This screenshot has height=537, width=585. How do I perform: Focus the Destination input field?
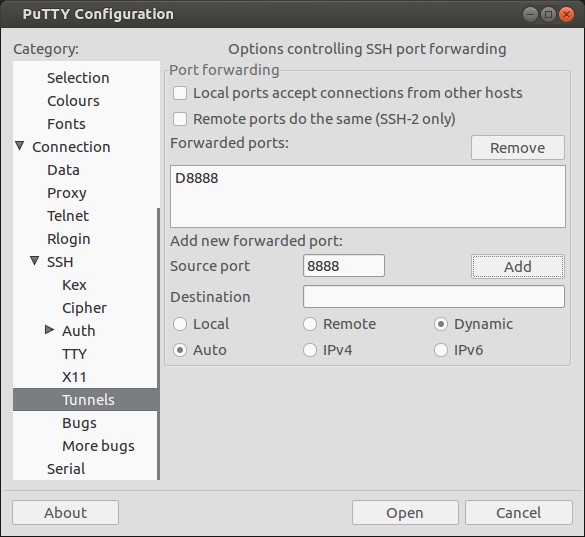(x=434, y=297)
